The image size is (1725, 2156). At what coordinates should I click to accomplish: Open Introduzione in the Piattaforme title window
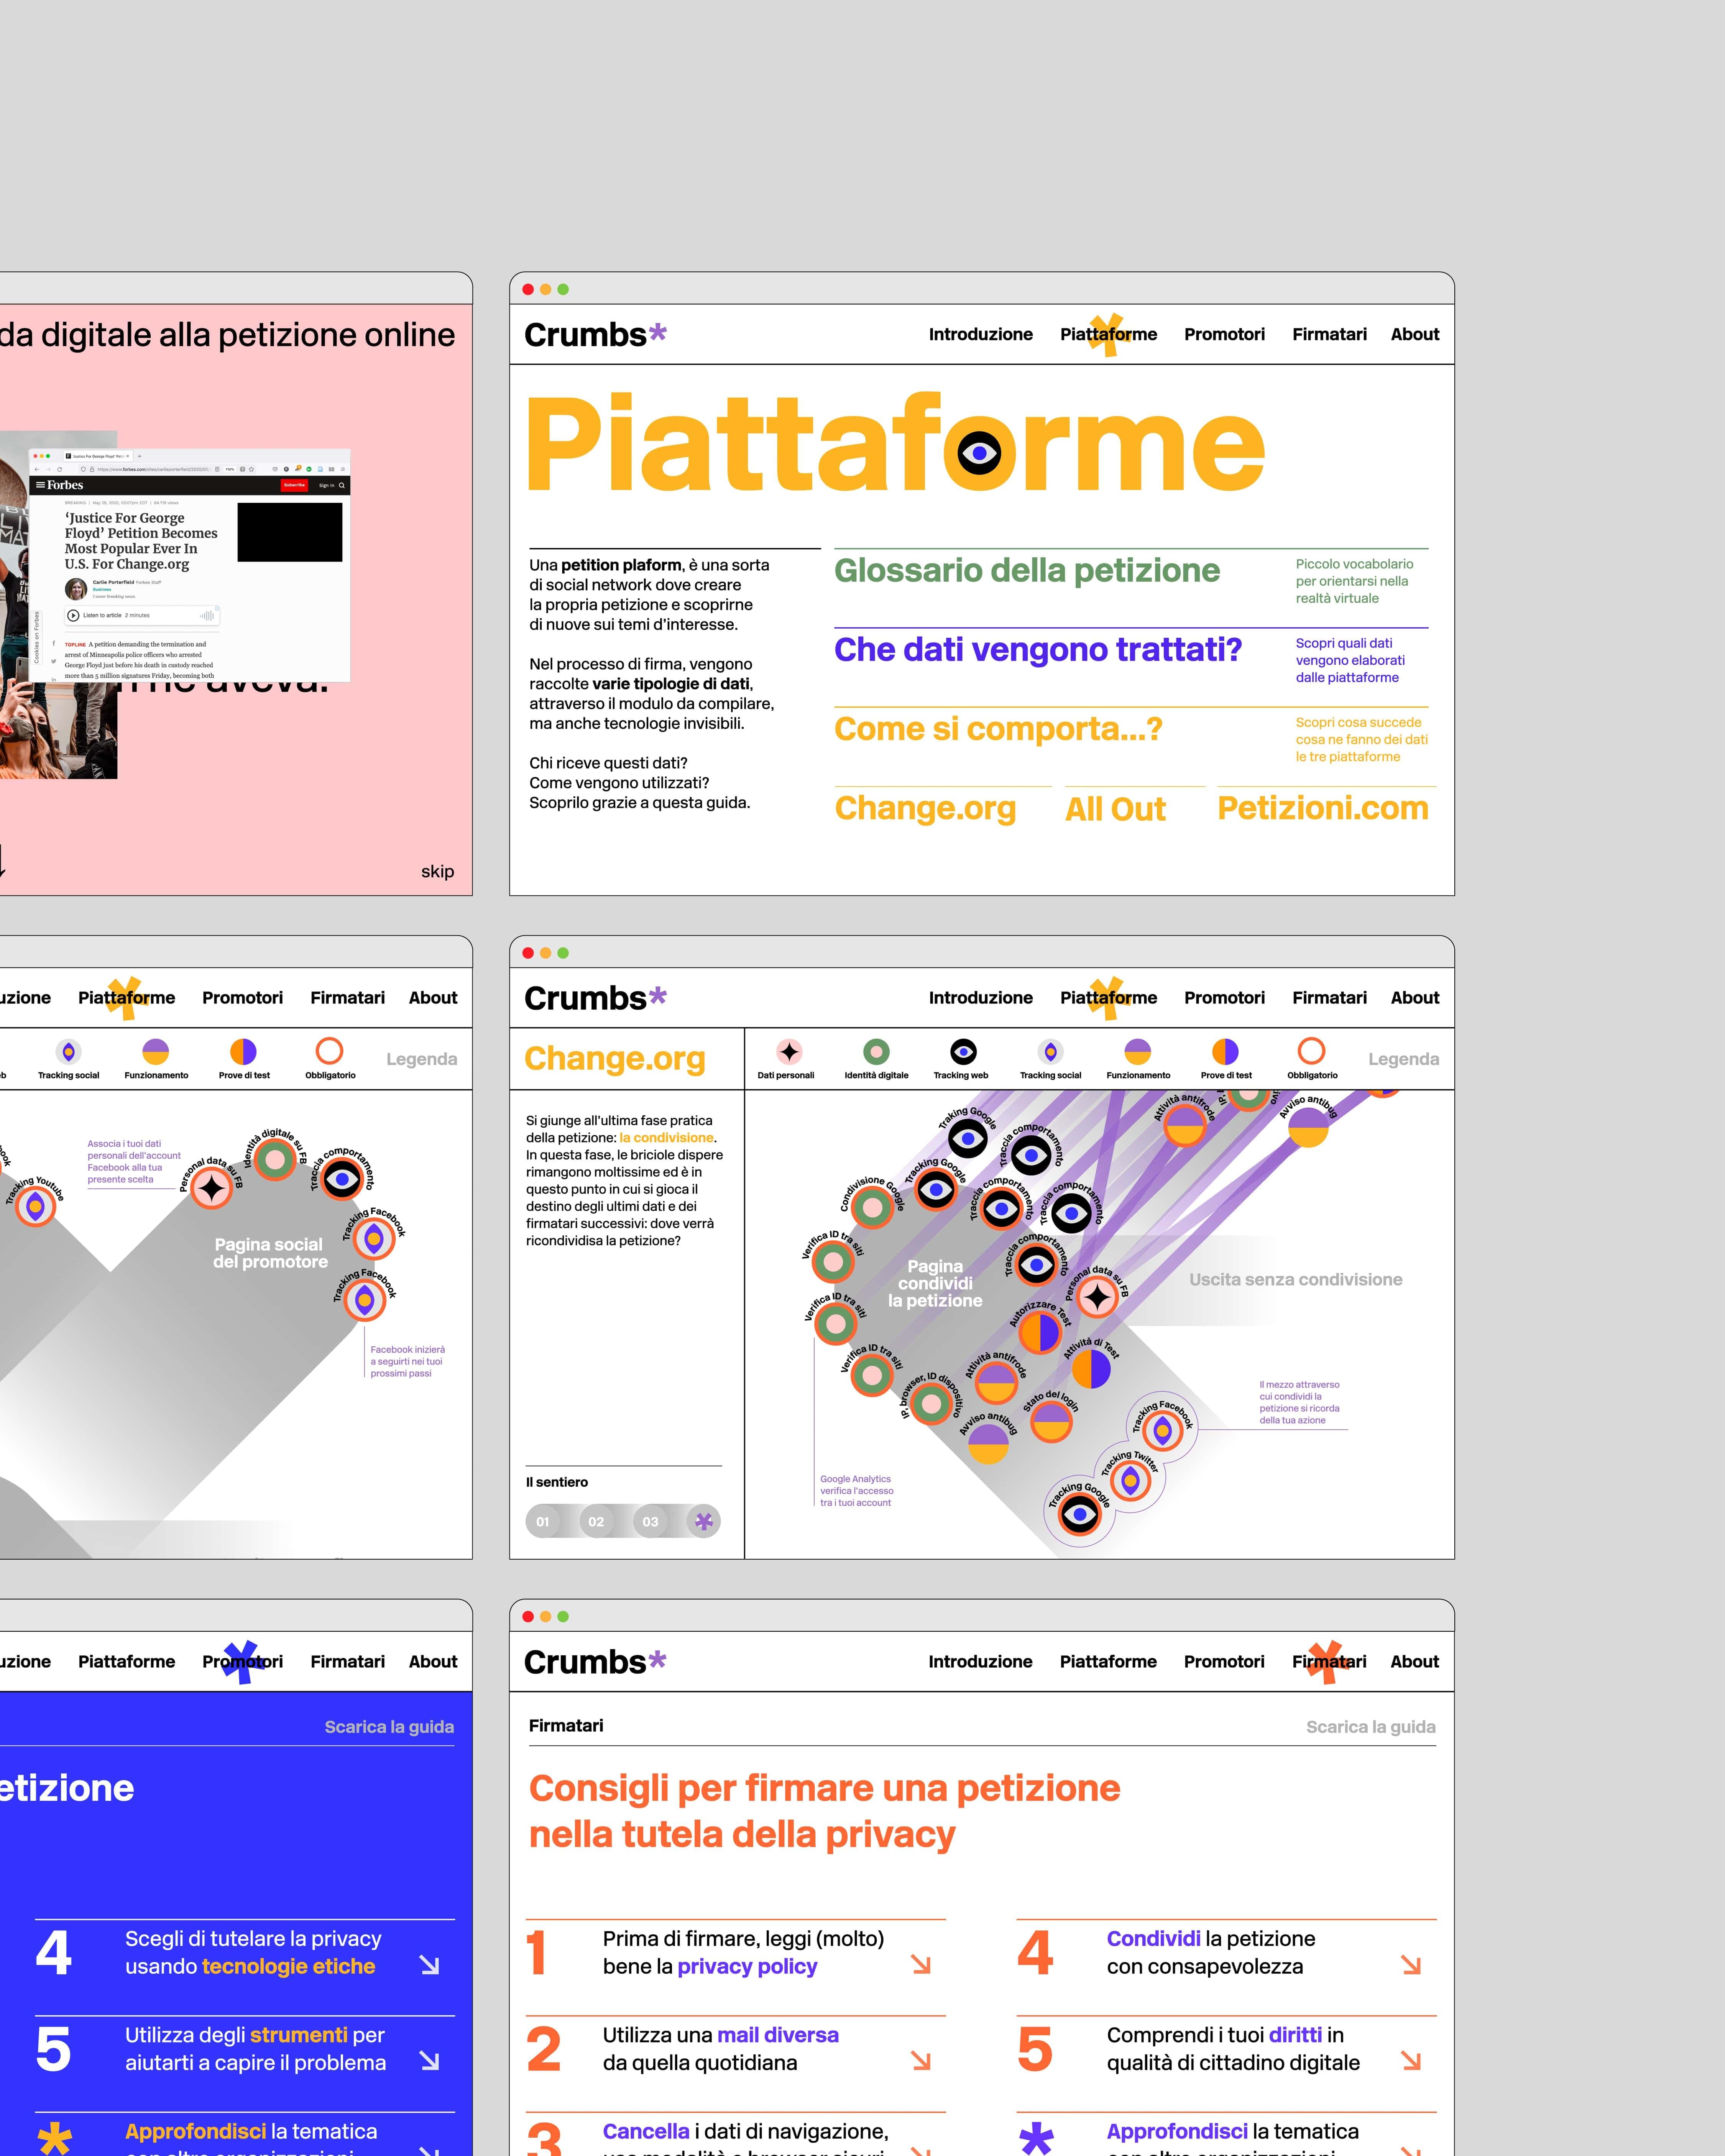tap(980, 334)
